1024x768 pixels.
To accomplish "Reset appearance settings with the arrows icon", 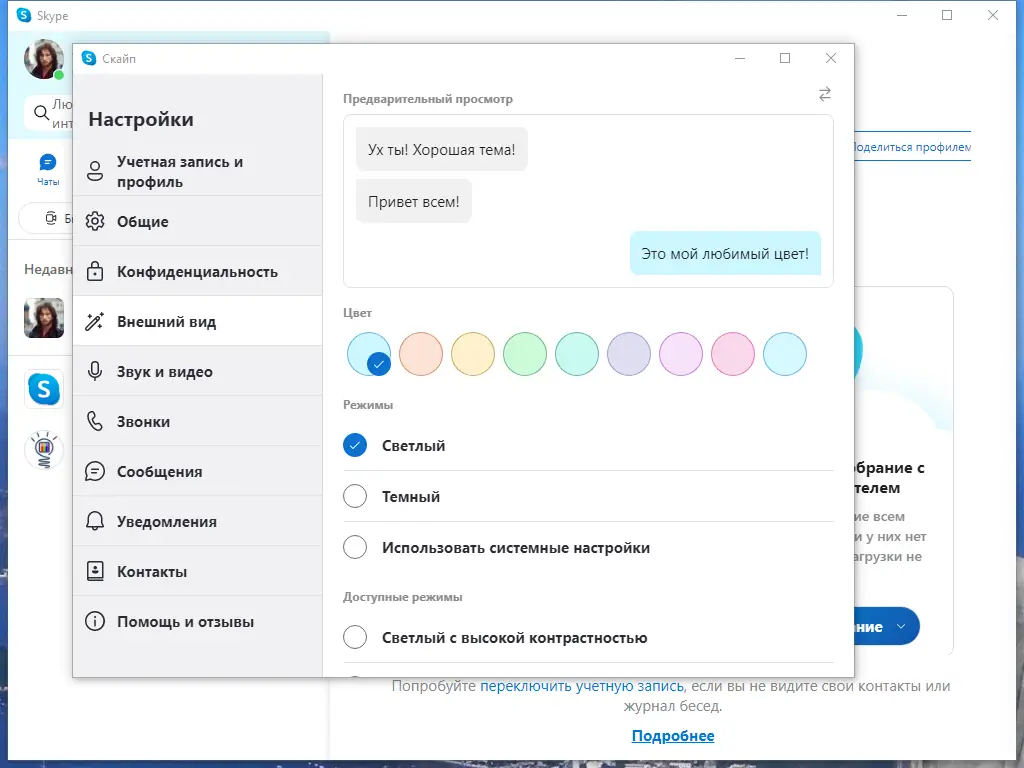I will click(824, 94).
